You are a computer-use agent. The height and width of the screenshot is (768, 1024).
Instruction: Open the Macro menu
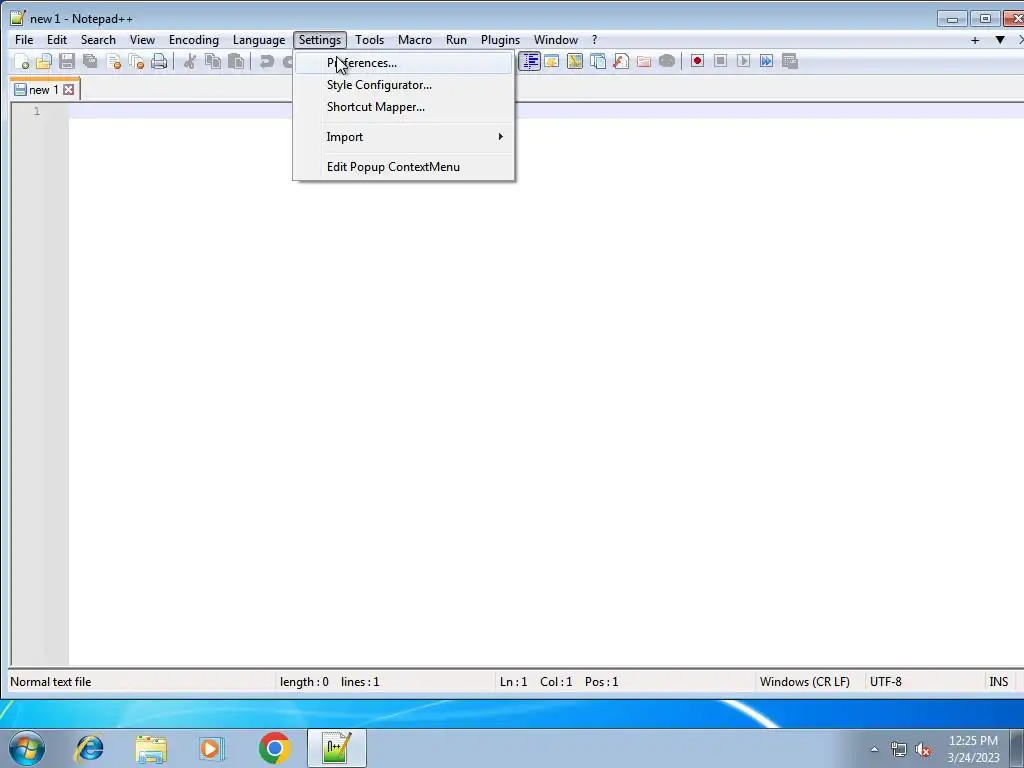(x=415, y=40)
